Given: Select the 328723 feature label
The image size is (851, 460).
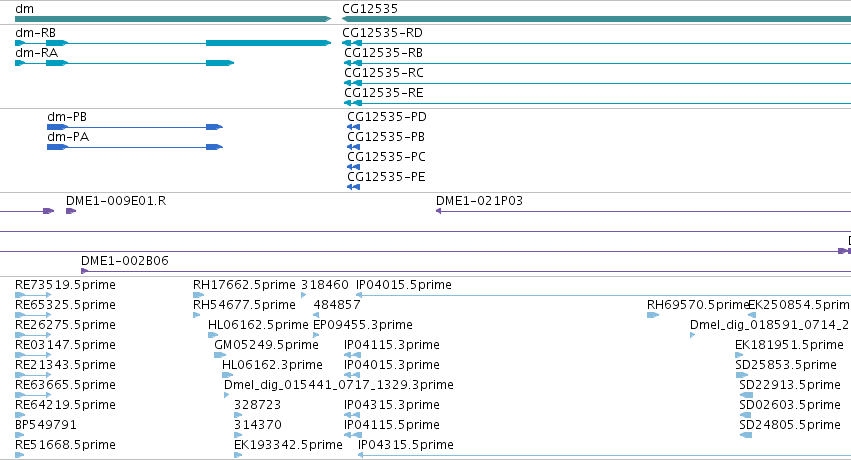Looking at the screenshot, I should click(257, 405).
